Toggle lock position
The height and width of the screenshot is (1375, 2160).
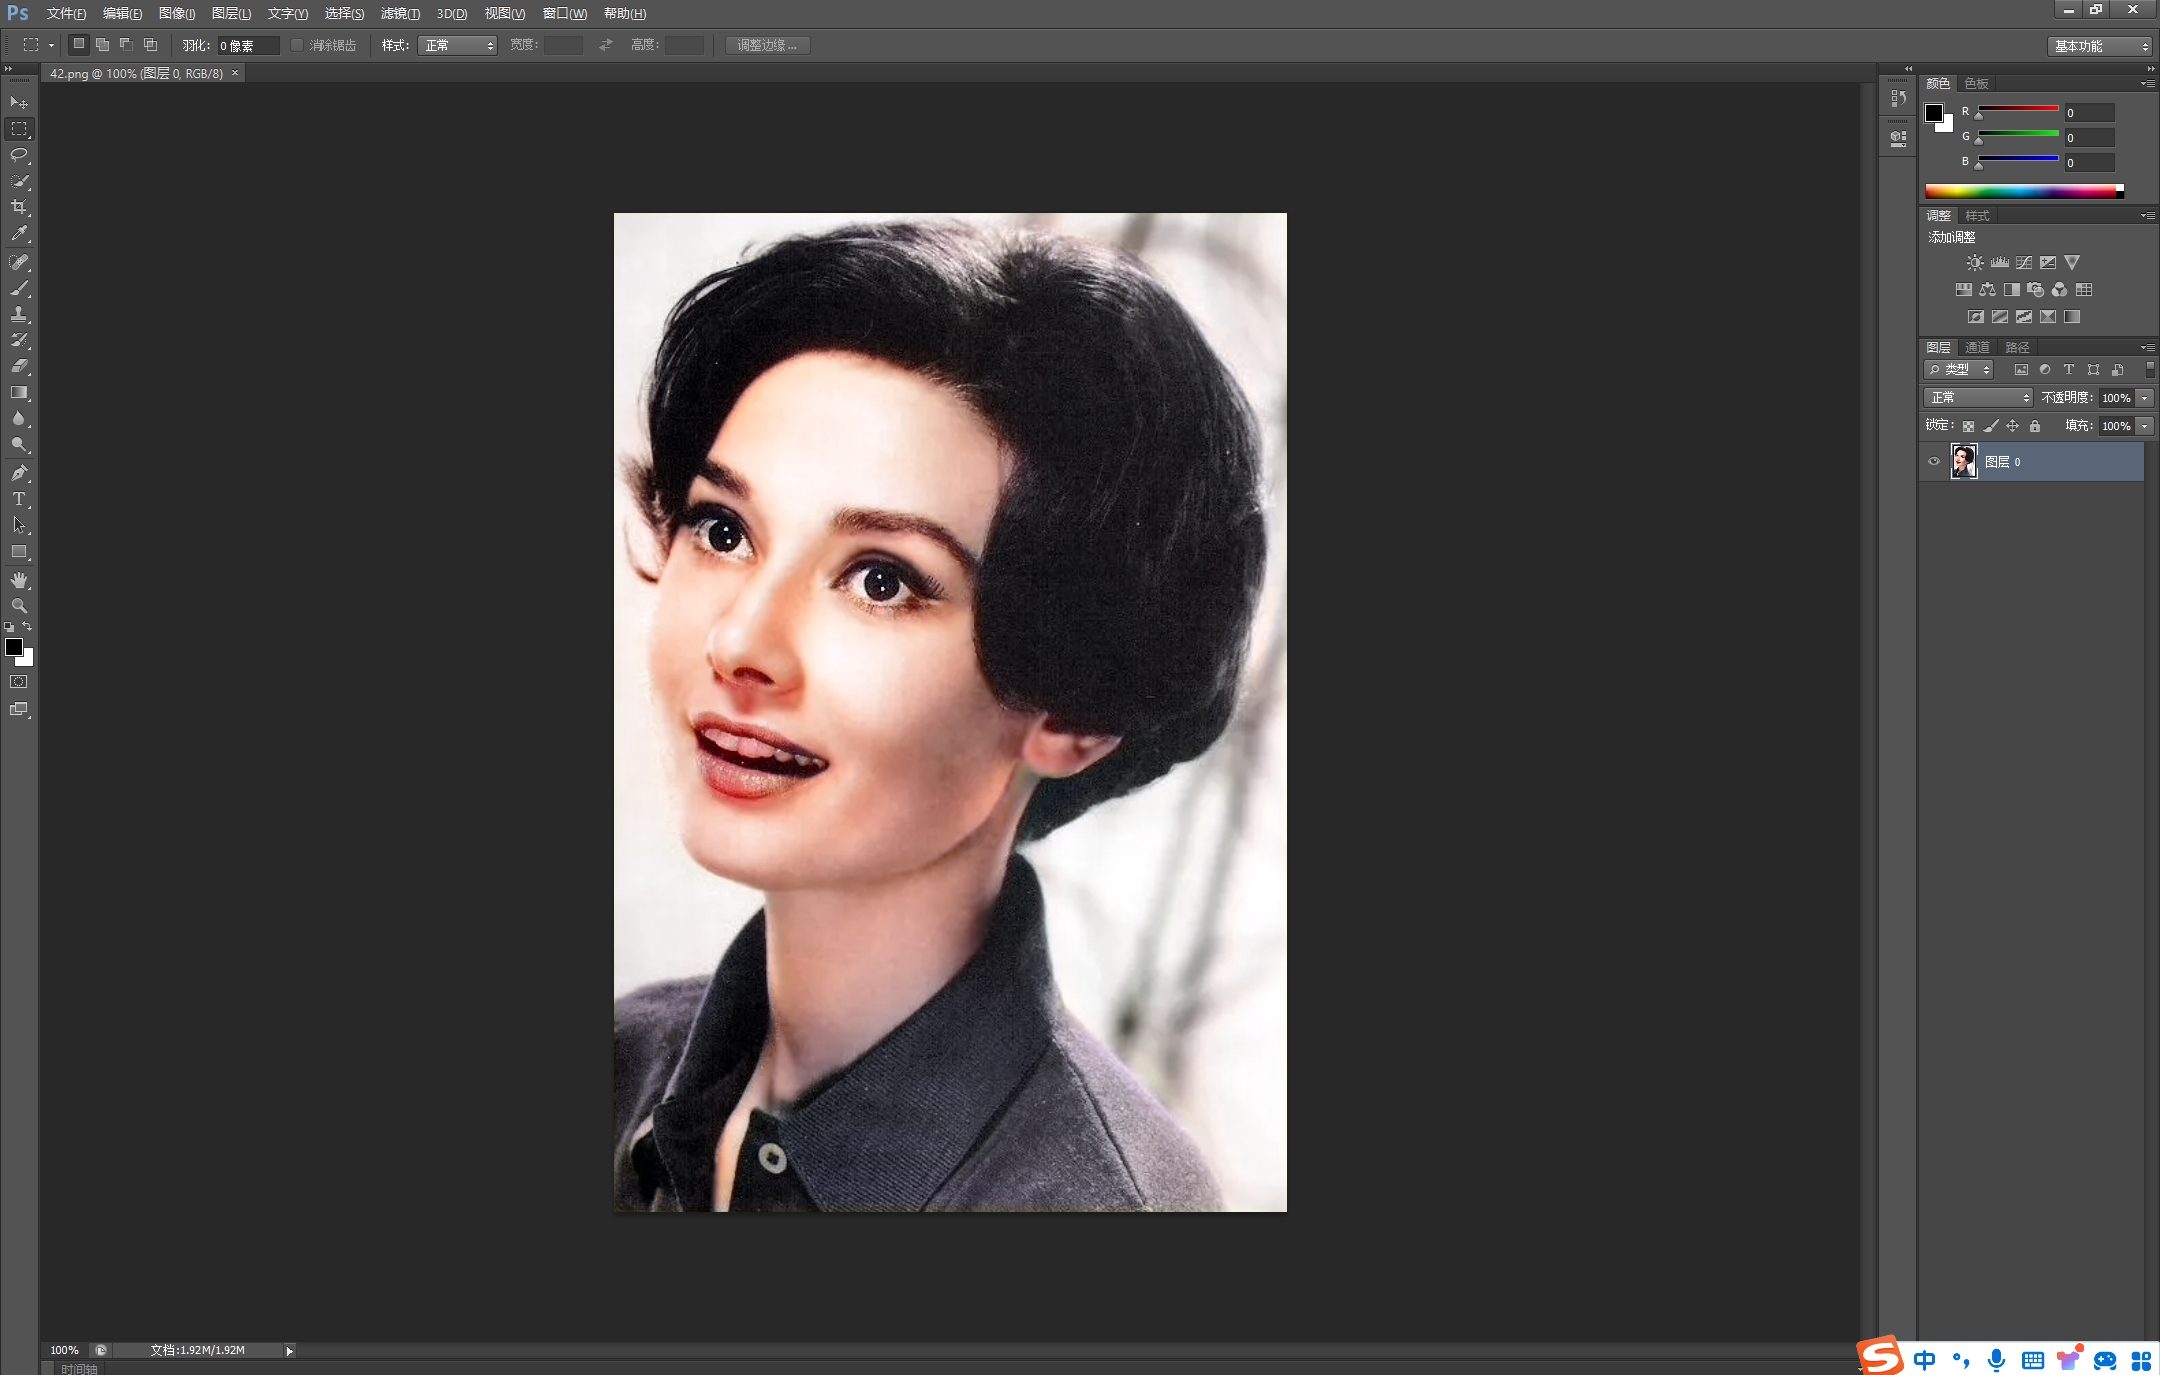(x=2013, y=426)
